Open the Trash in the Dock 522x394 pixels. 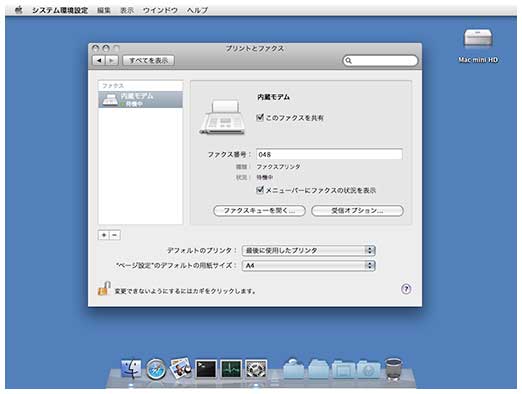(394, 369)
